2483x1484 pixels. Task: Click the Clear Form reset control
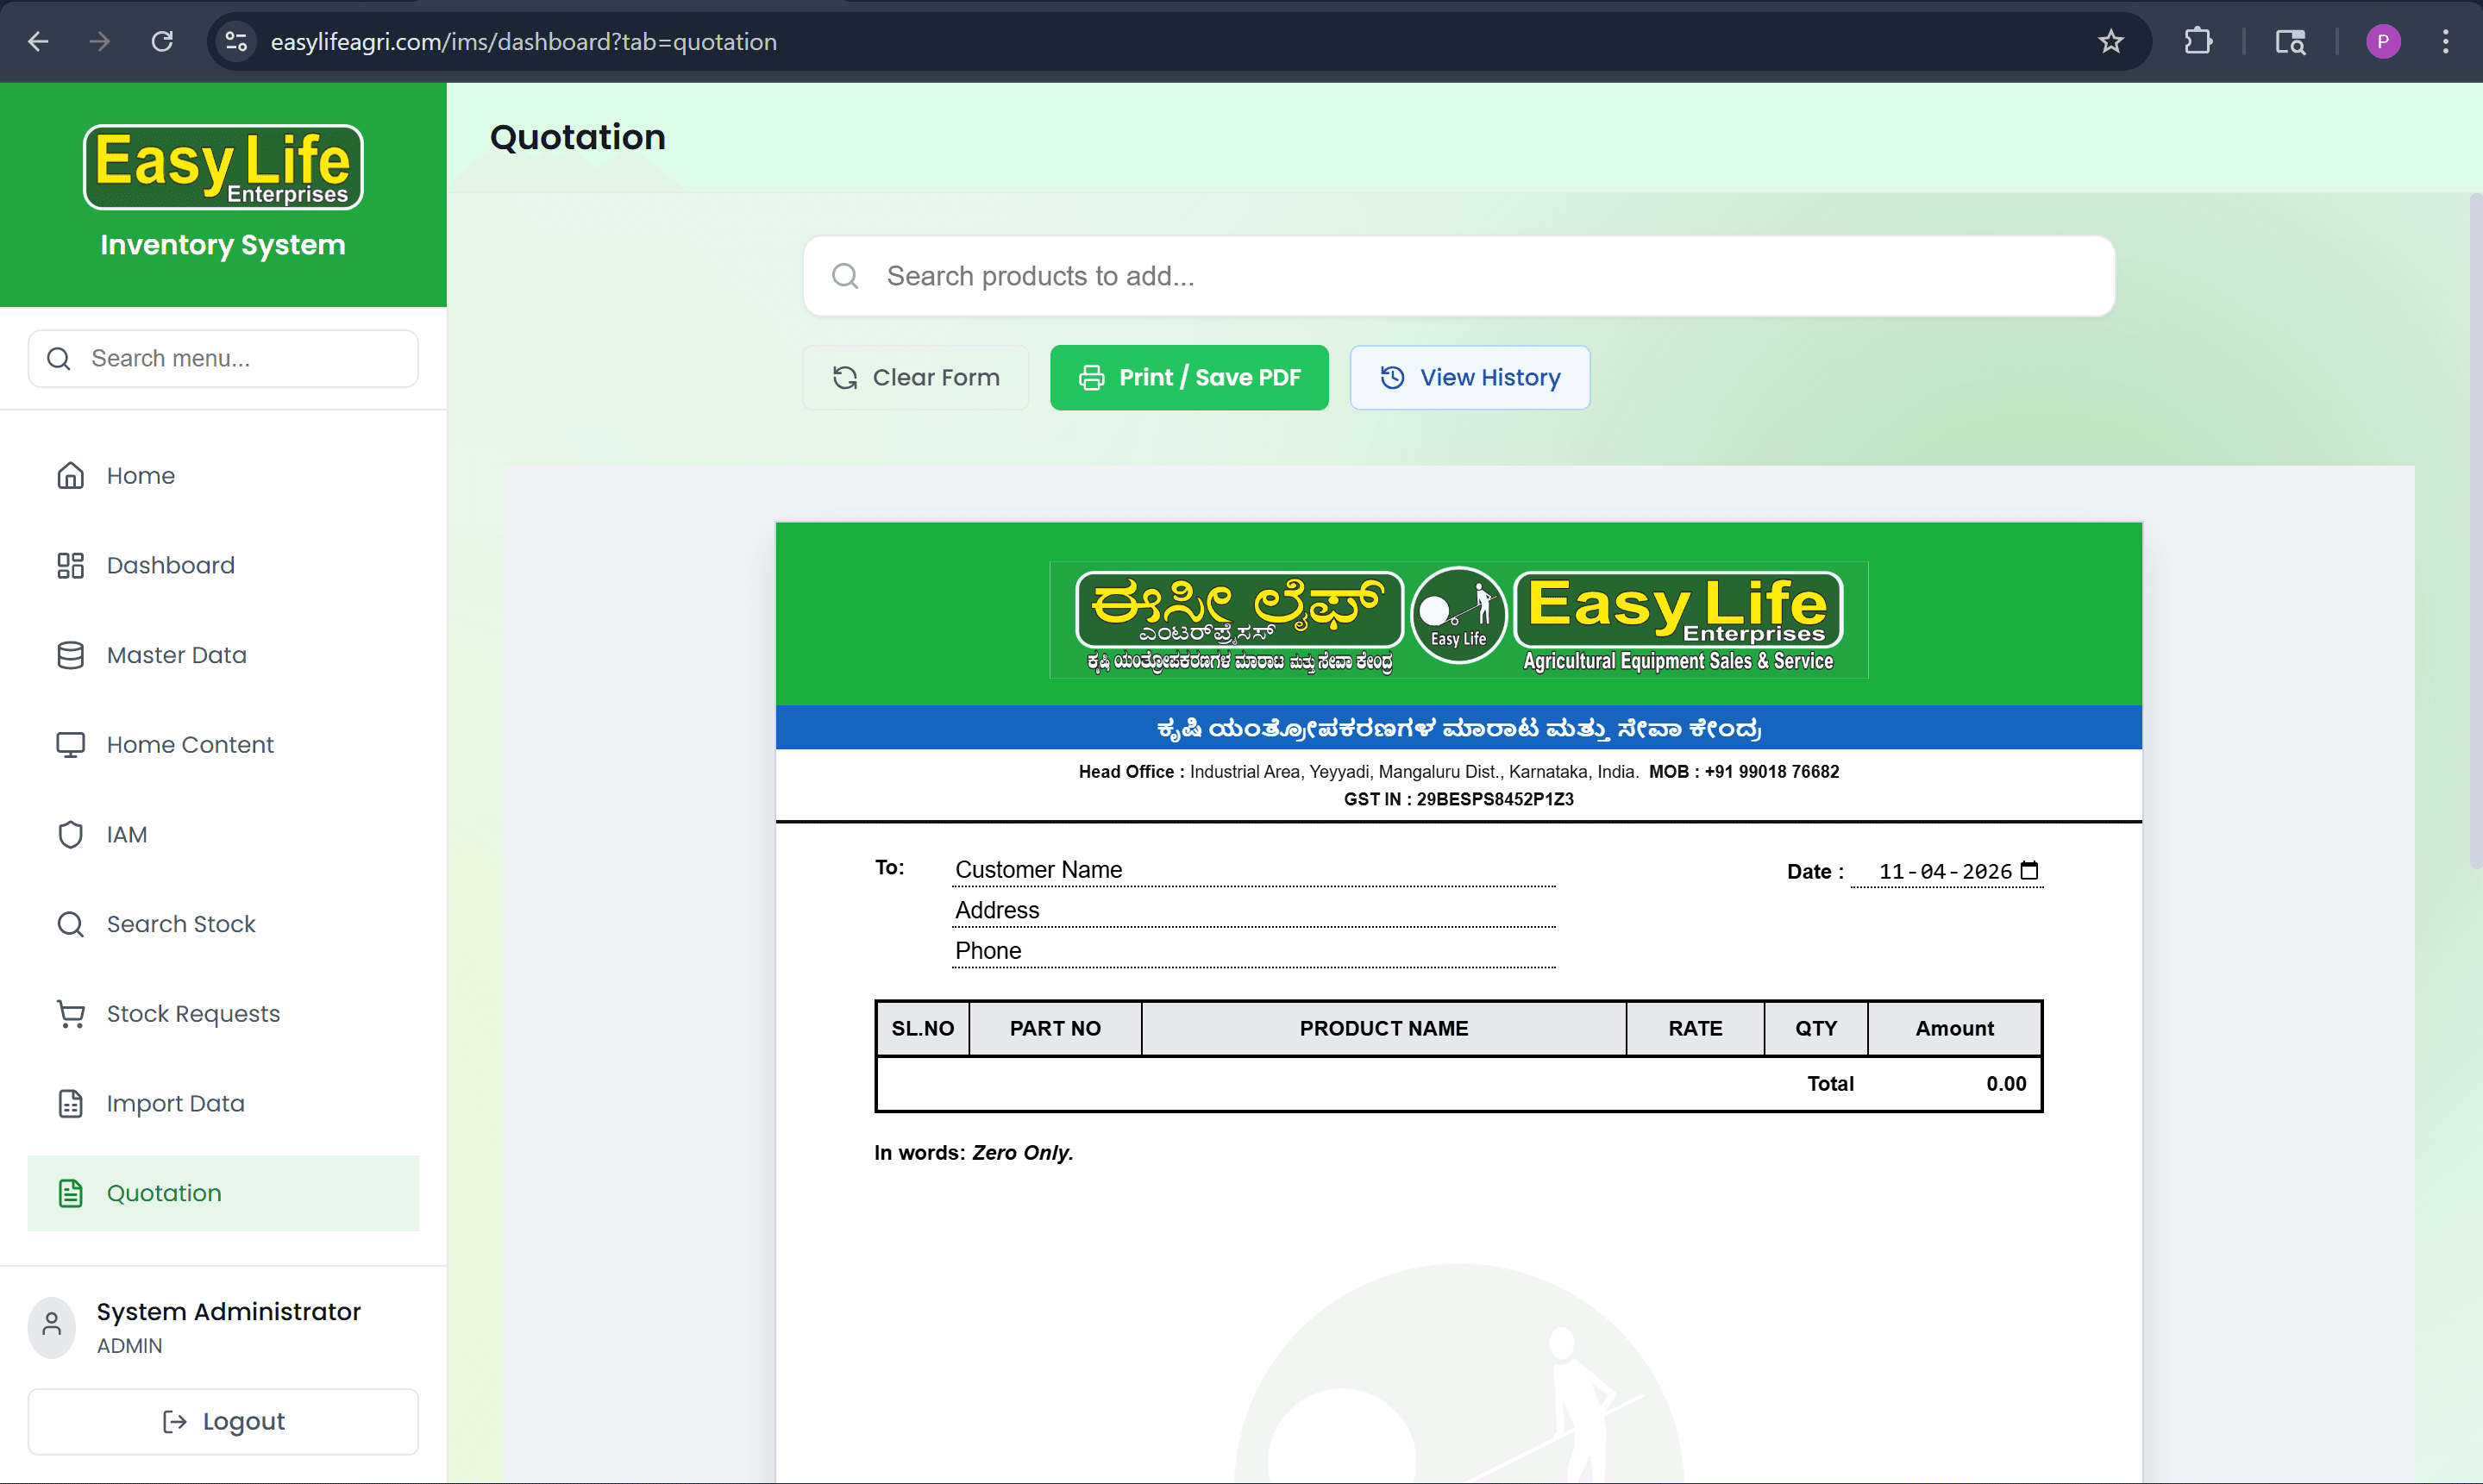pyautogui.click(x=915, y=377)
